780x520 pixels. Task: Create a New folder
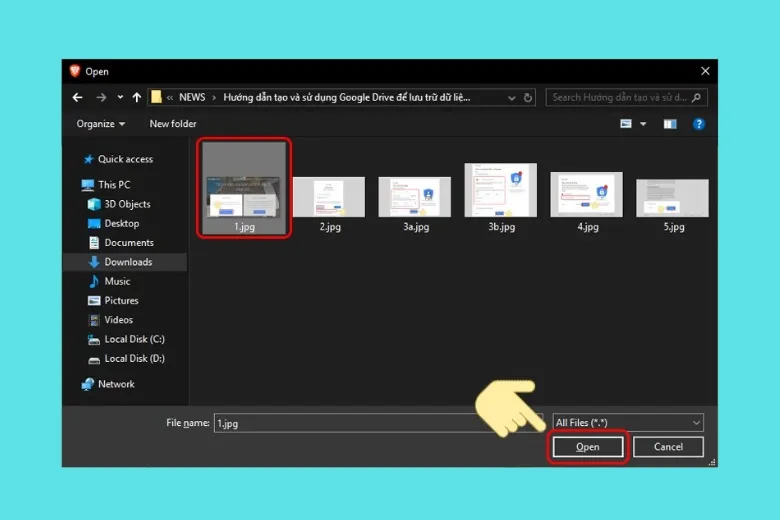pyautogui.click(x=173, y=124)
